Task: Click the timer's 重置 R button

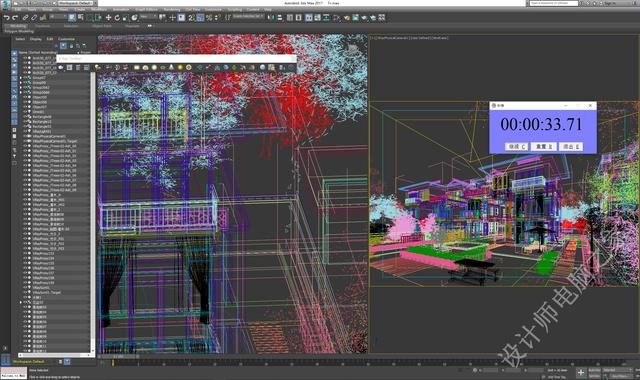Action: pyautogui.click(x=544, y=146)
